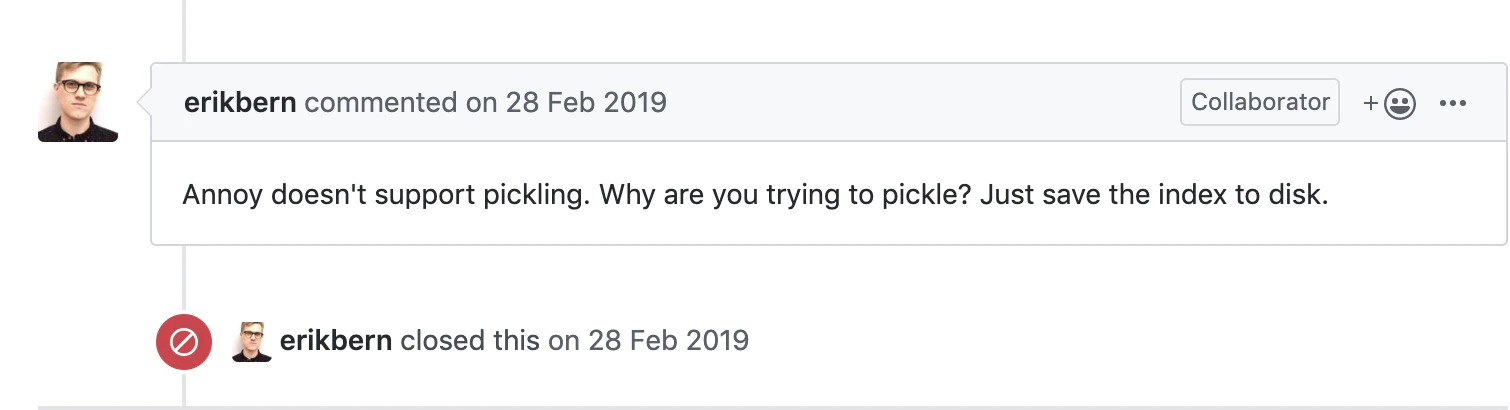Click the plus sign beside the reaction smiley
The width and height of the screenshot is (1510, 410).
click(x=1371, y=103)
